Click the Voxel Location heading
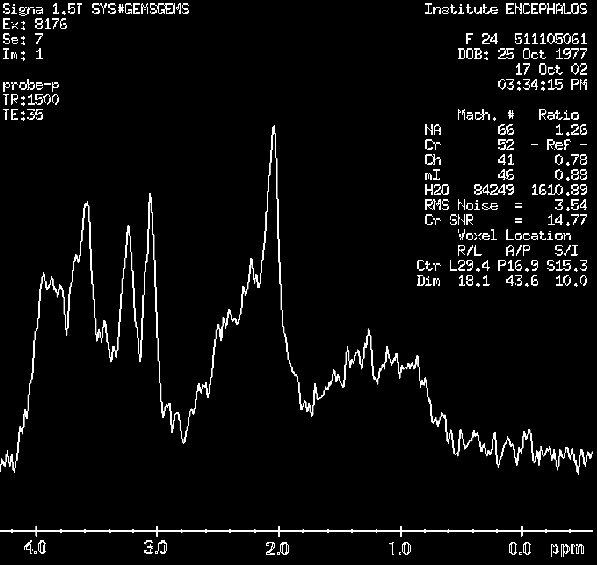Viewport: 597px width, 565px height. (x=514, y=235)
